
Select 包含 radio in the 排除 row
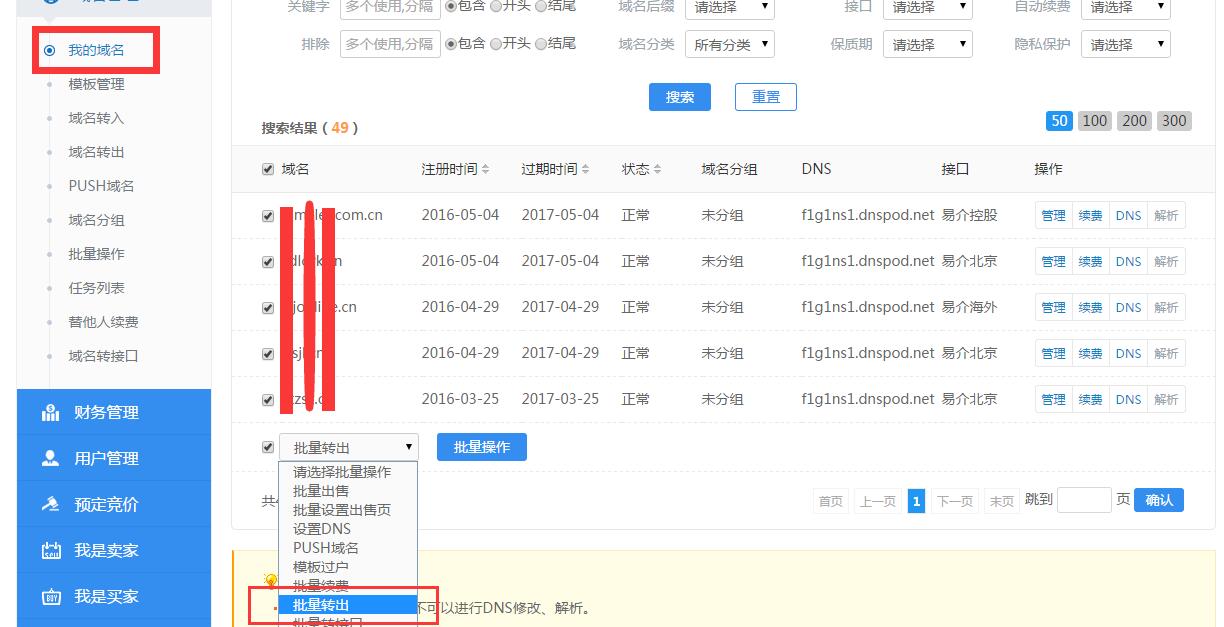pyautogui.click(x=450, y=44)
